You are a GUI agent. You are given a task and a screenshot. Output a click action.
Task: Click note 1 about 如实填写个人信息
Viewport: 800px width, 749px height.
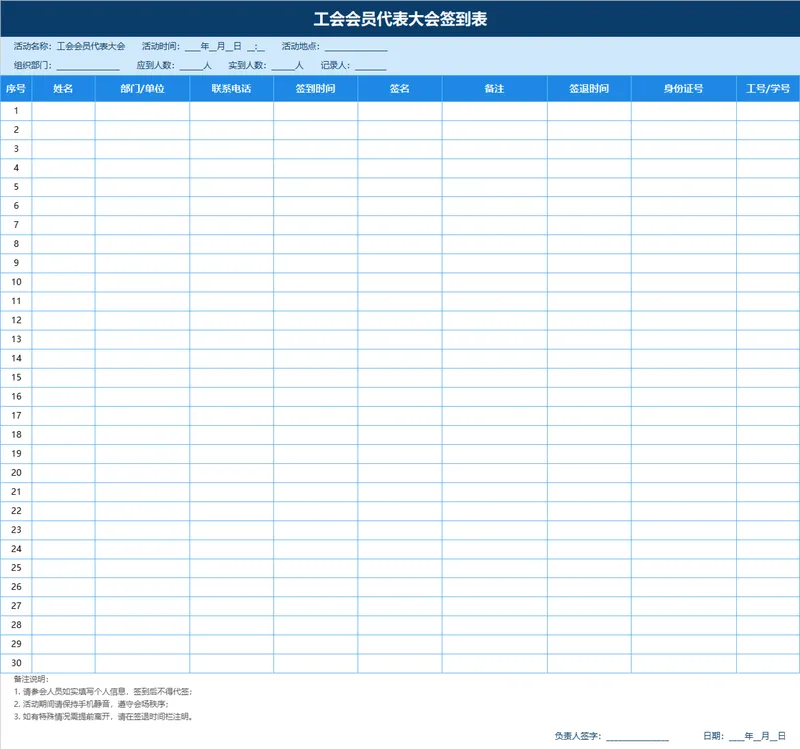click(x=103, y=692)
